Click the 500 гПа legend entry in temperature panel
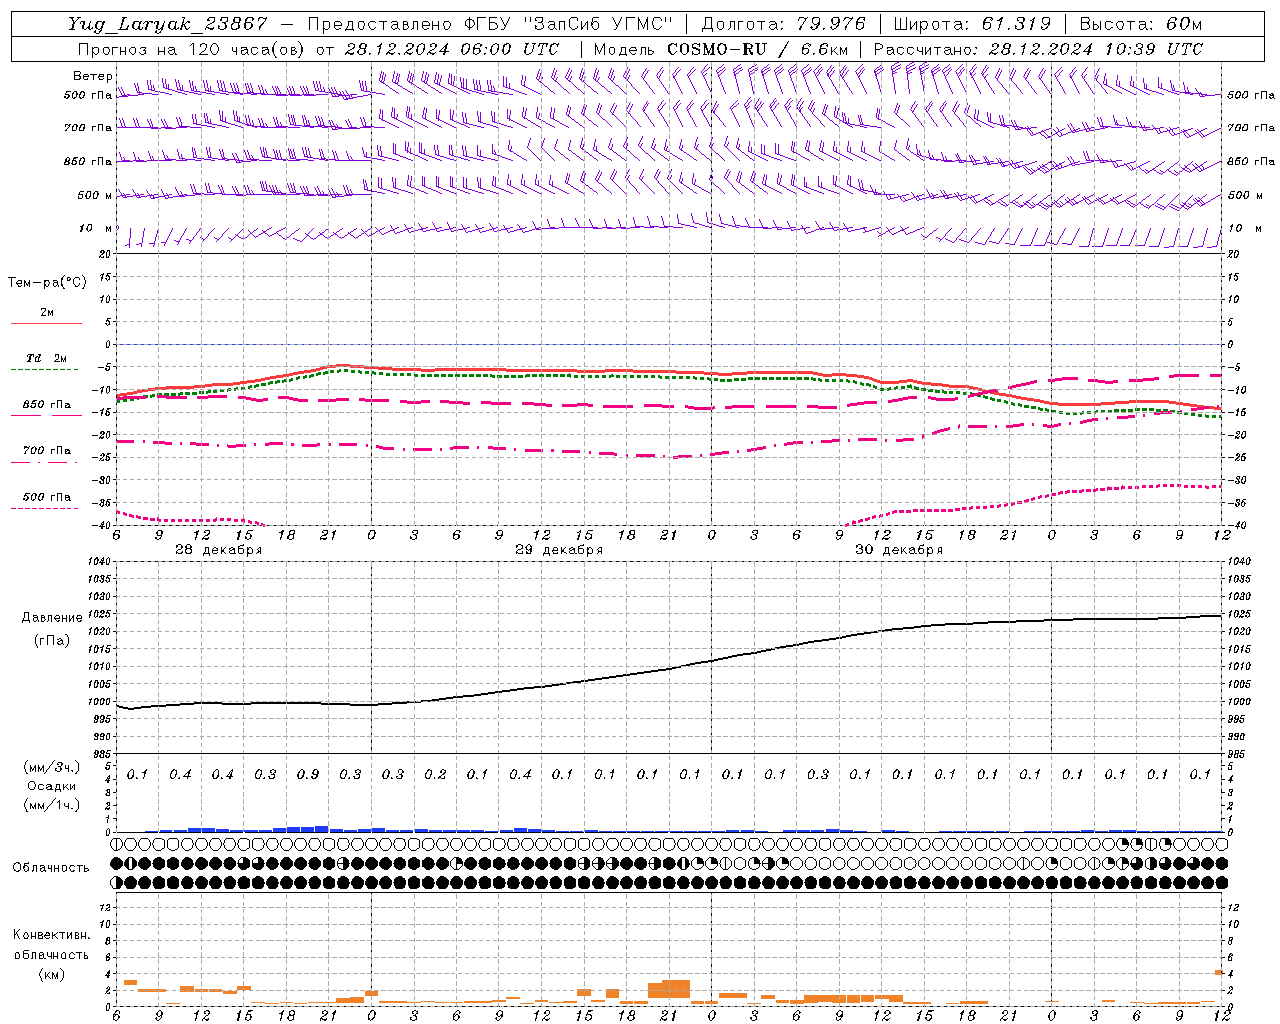This screenshot has height=1024, width=1280. tap(47, 497)
